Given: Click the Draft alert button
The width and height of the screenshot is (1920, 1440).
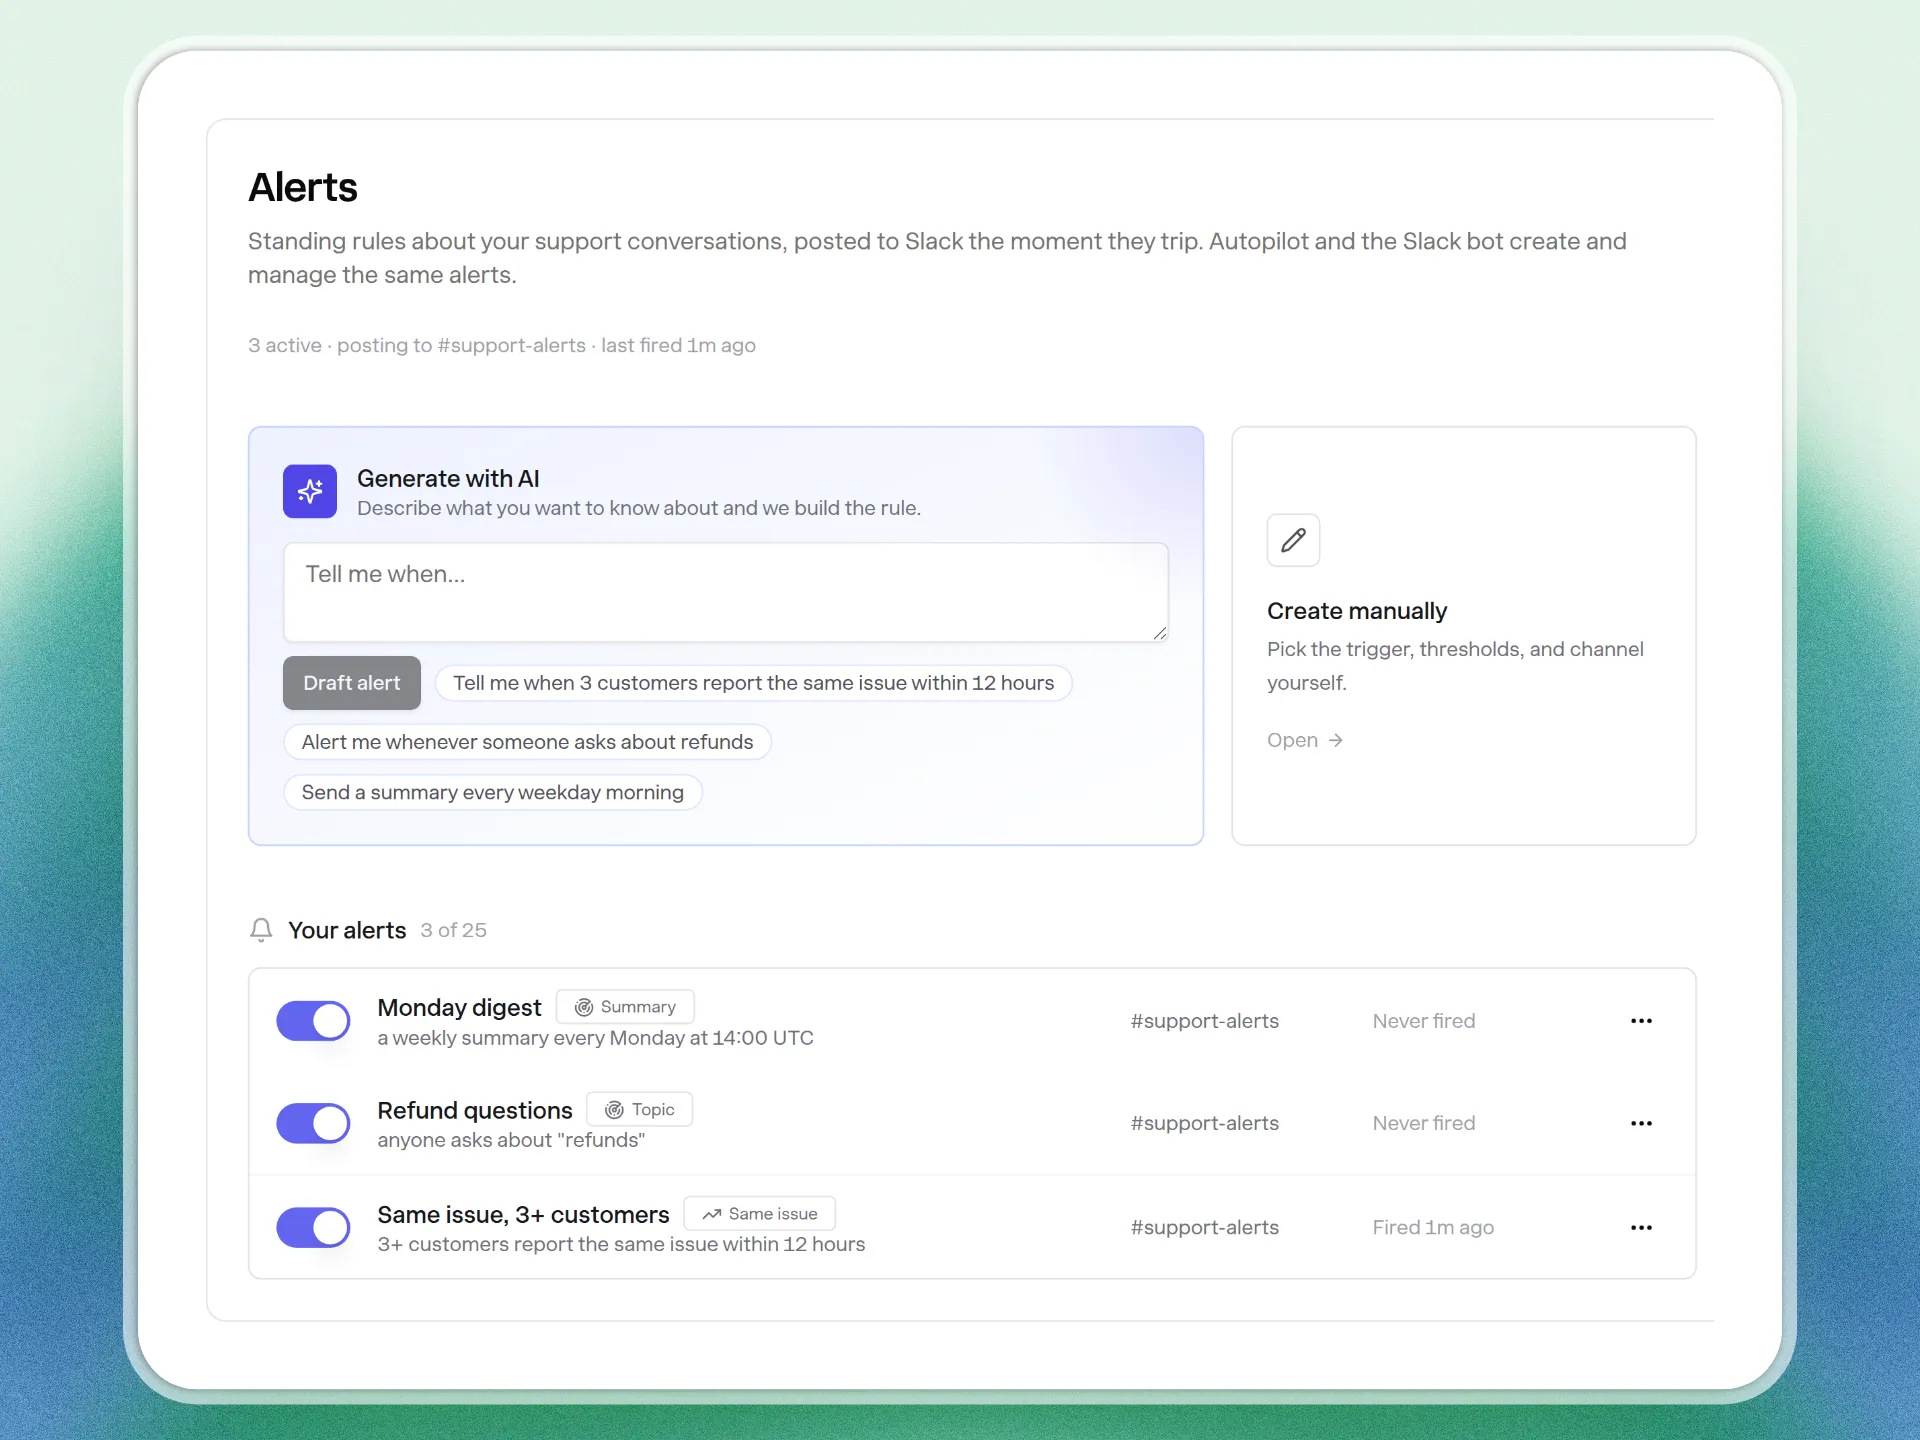Looking at the screenshot, I should click(352, 683).
